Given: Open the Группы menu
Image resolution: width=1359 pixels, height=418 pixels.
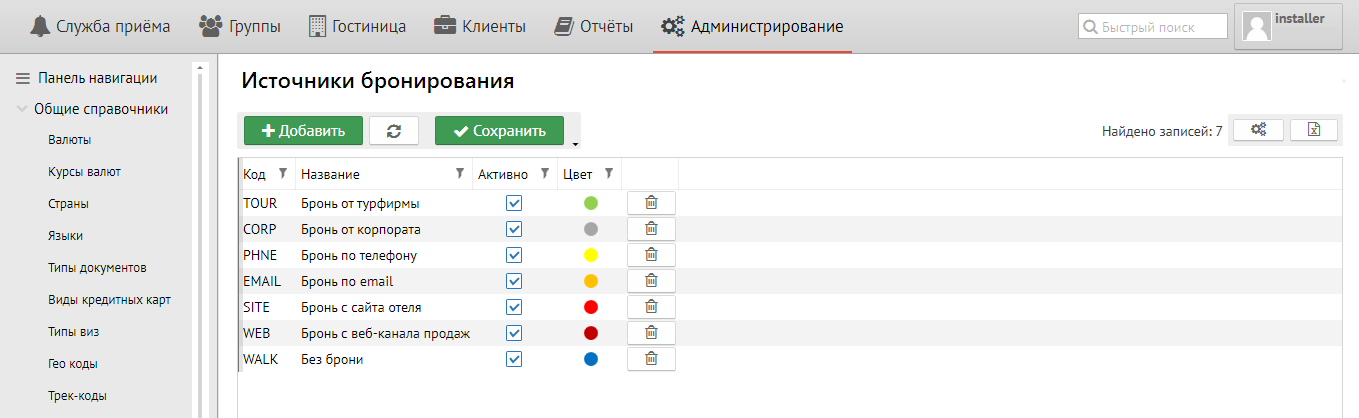Looking at the screenshot, I should click(x=240, y=26).
